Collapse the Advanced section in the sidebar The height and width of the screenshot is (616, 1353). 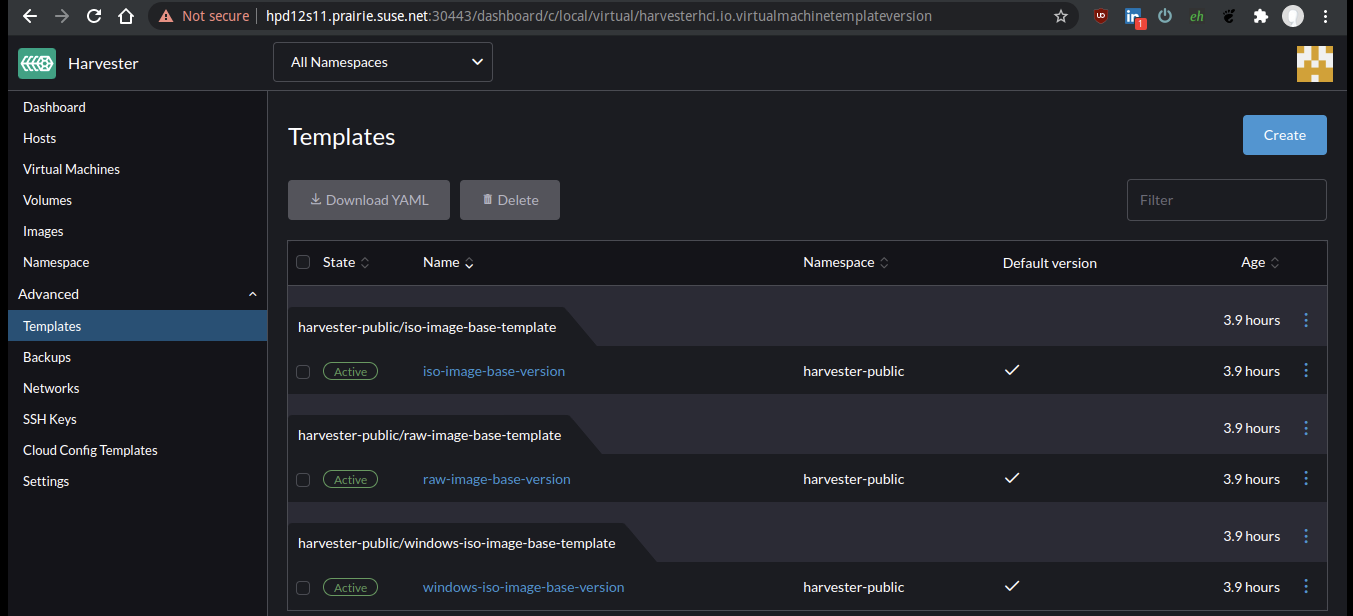click(252, 293)
